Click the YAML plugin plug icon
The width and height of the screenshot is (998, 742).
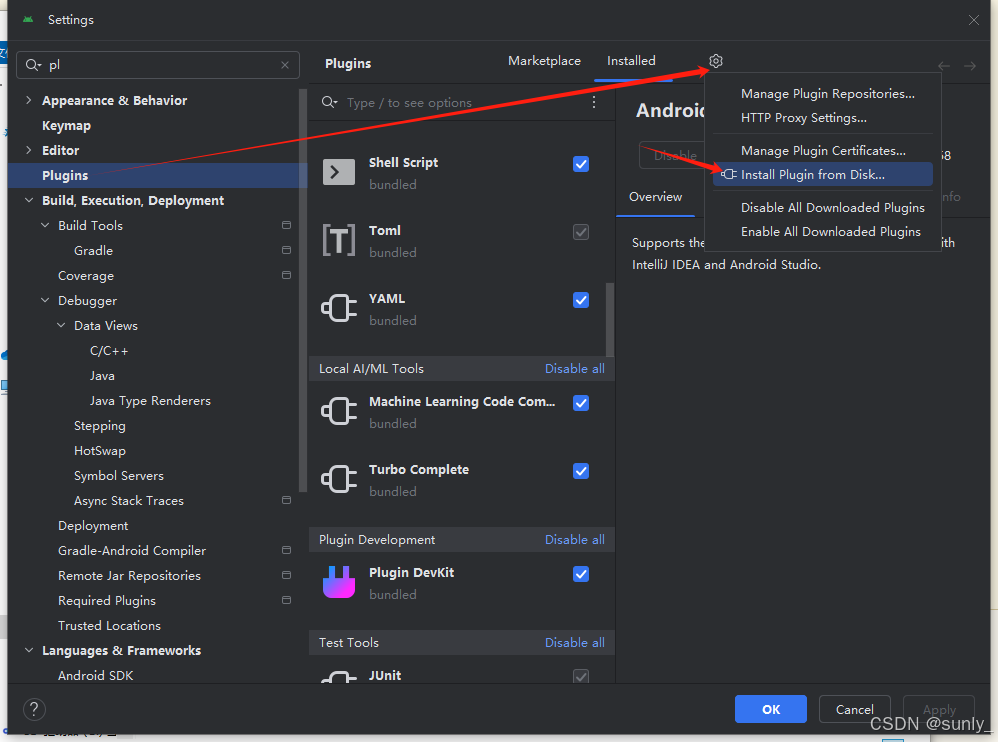coord(339,308)
